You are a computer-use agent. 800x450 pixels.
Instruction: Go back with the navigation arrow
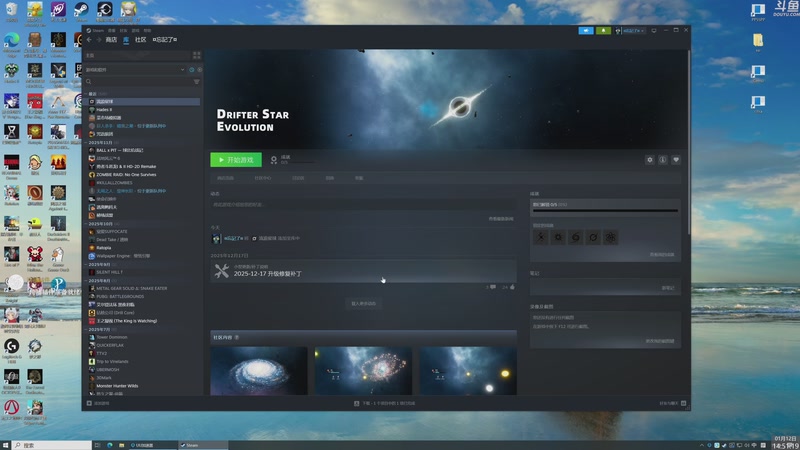89,40
